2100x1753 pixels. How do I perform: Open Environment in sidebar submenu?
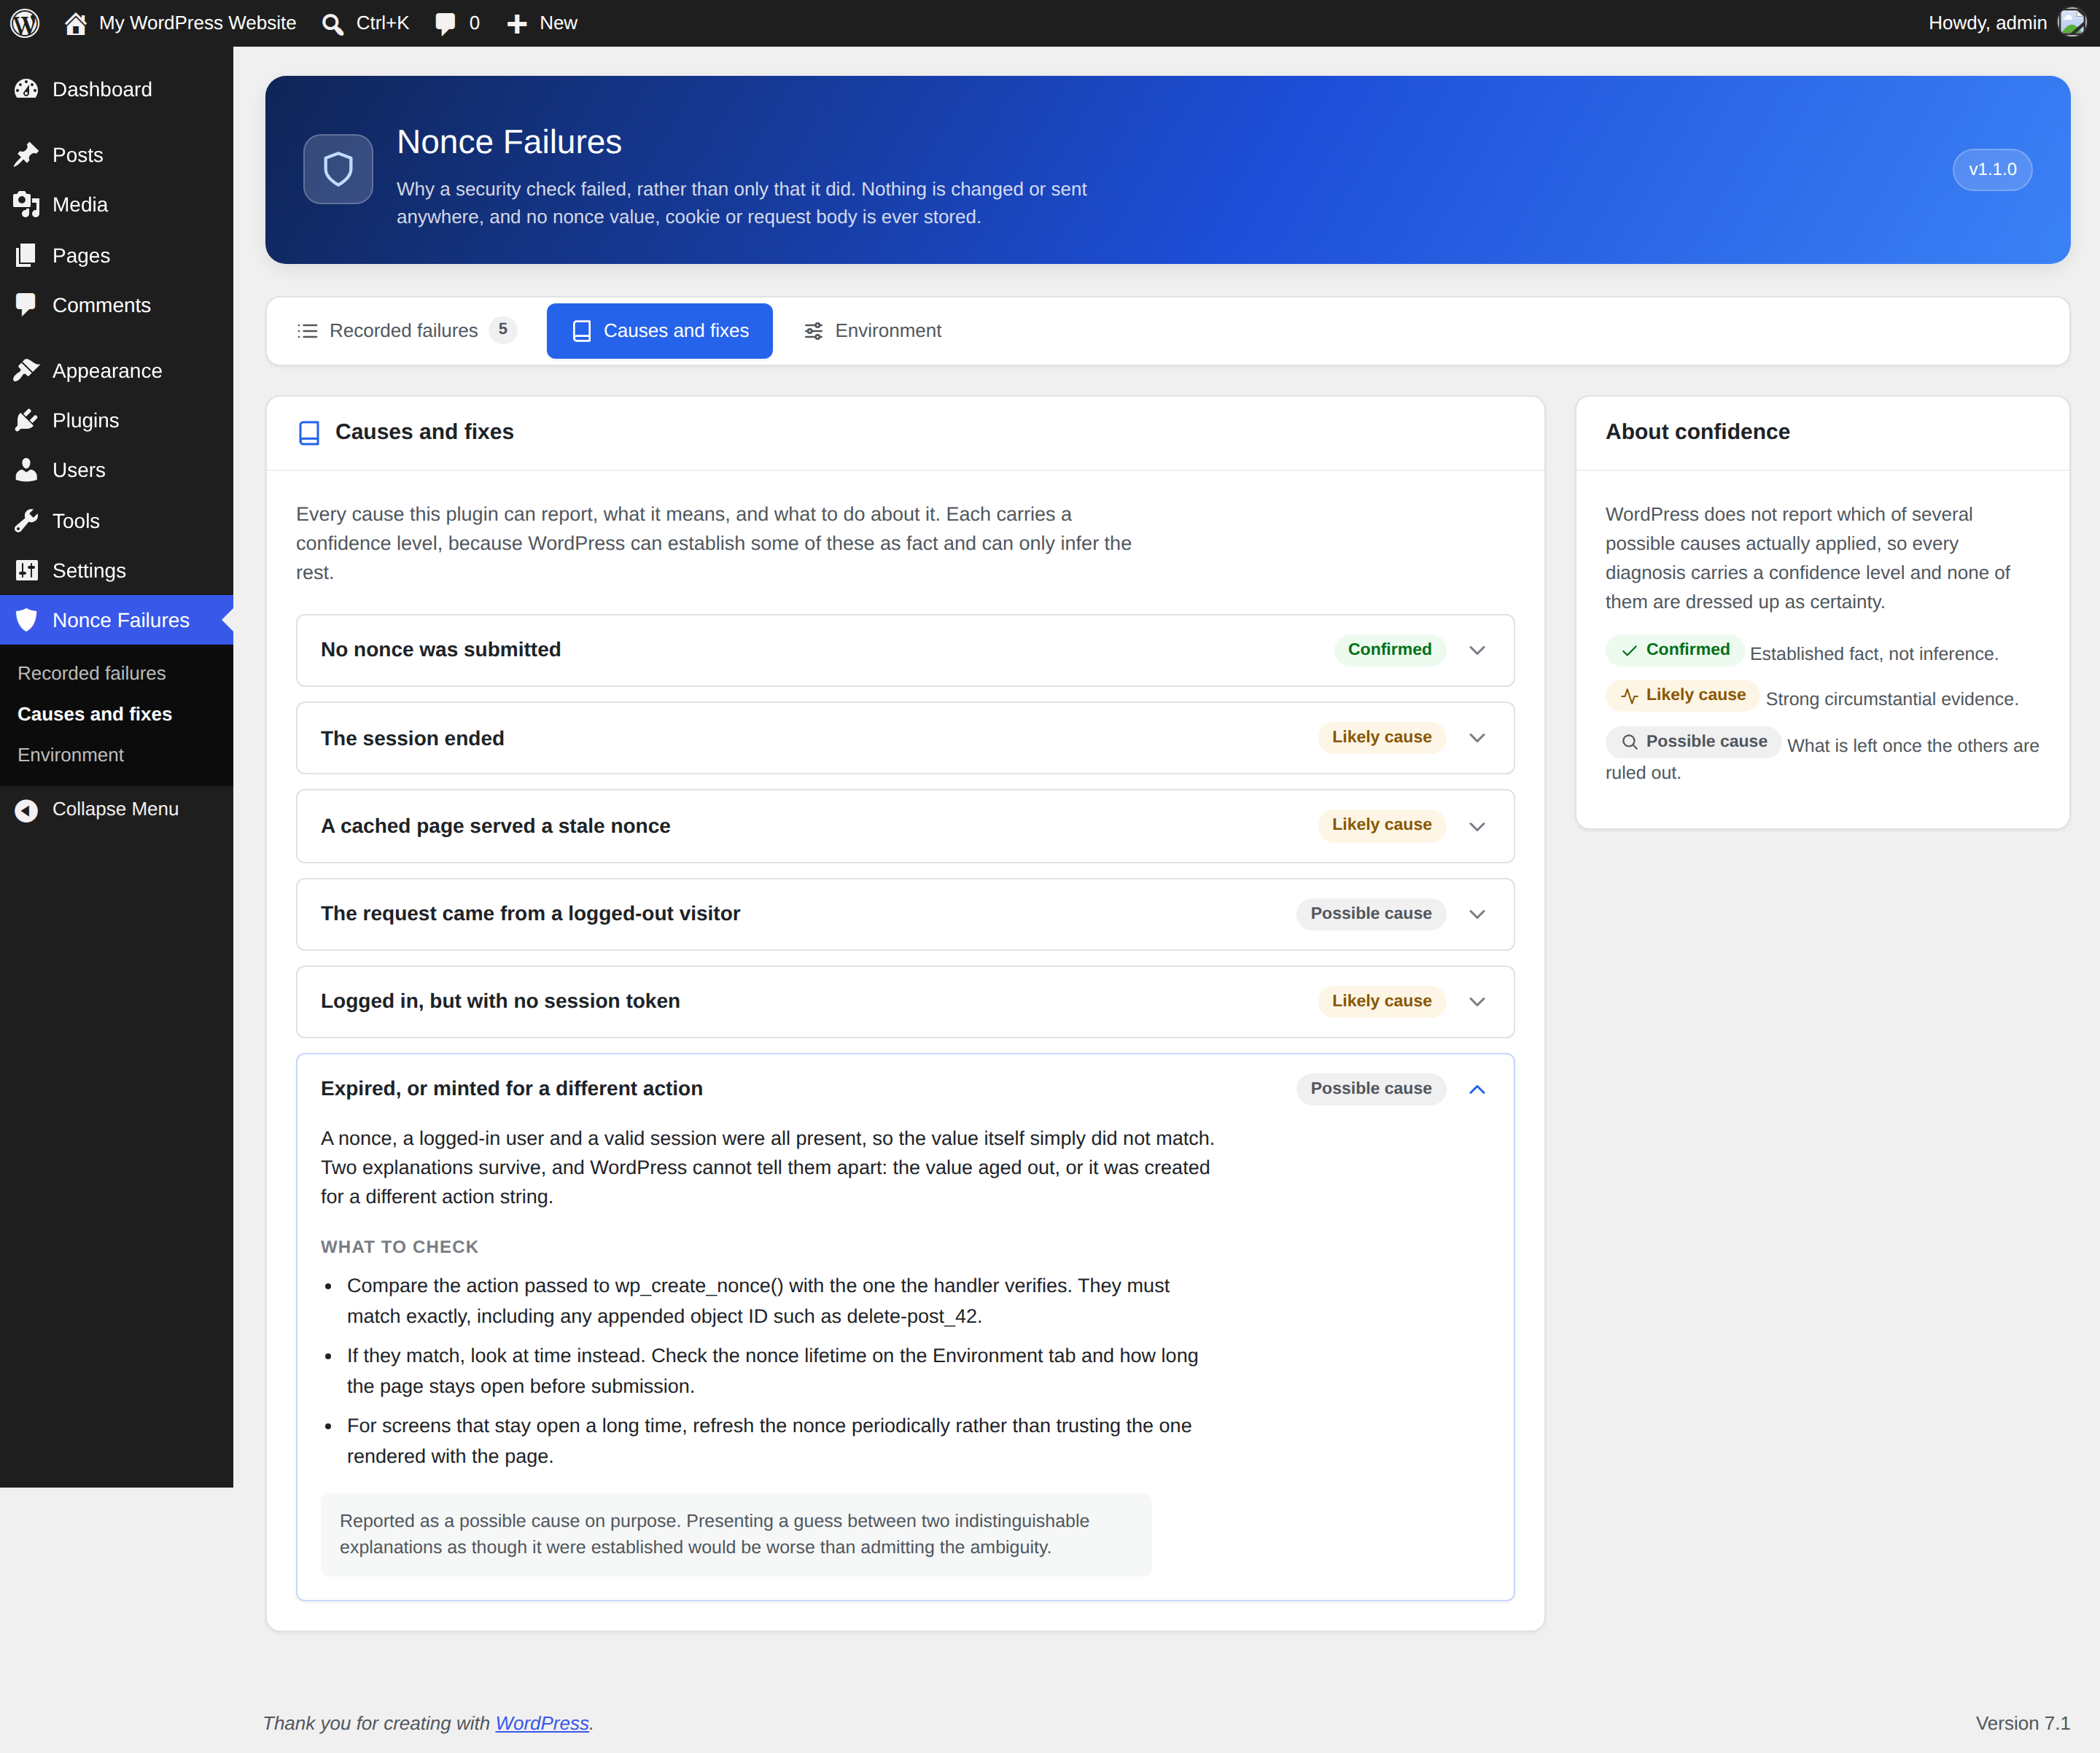[x=71, y=755]
